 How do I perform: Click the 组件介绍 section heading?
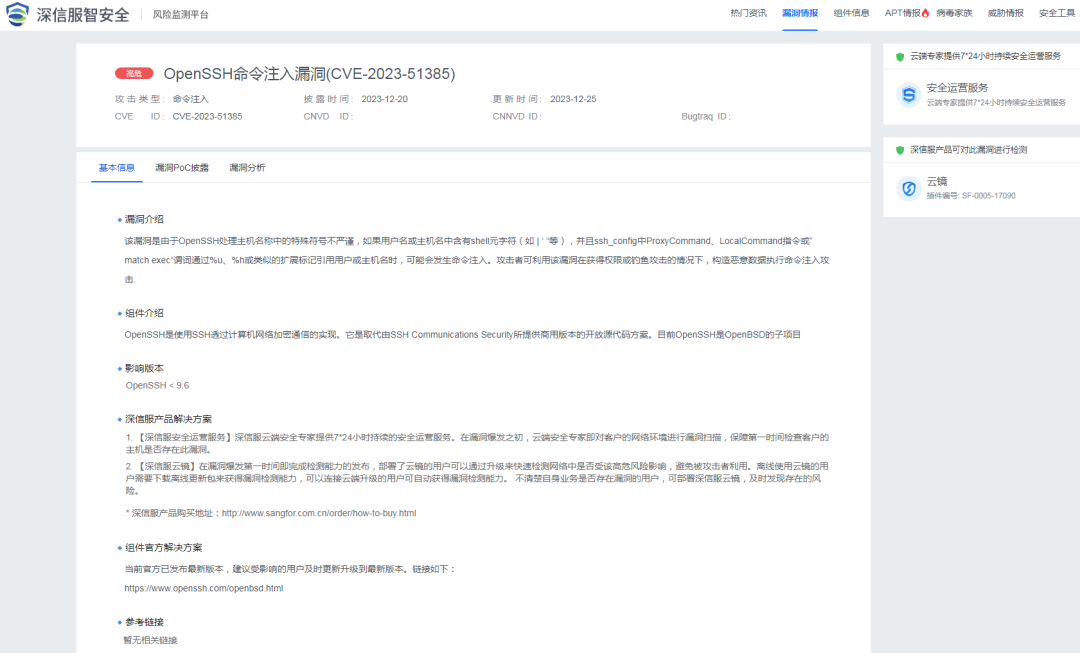click(144, 313)
